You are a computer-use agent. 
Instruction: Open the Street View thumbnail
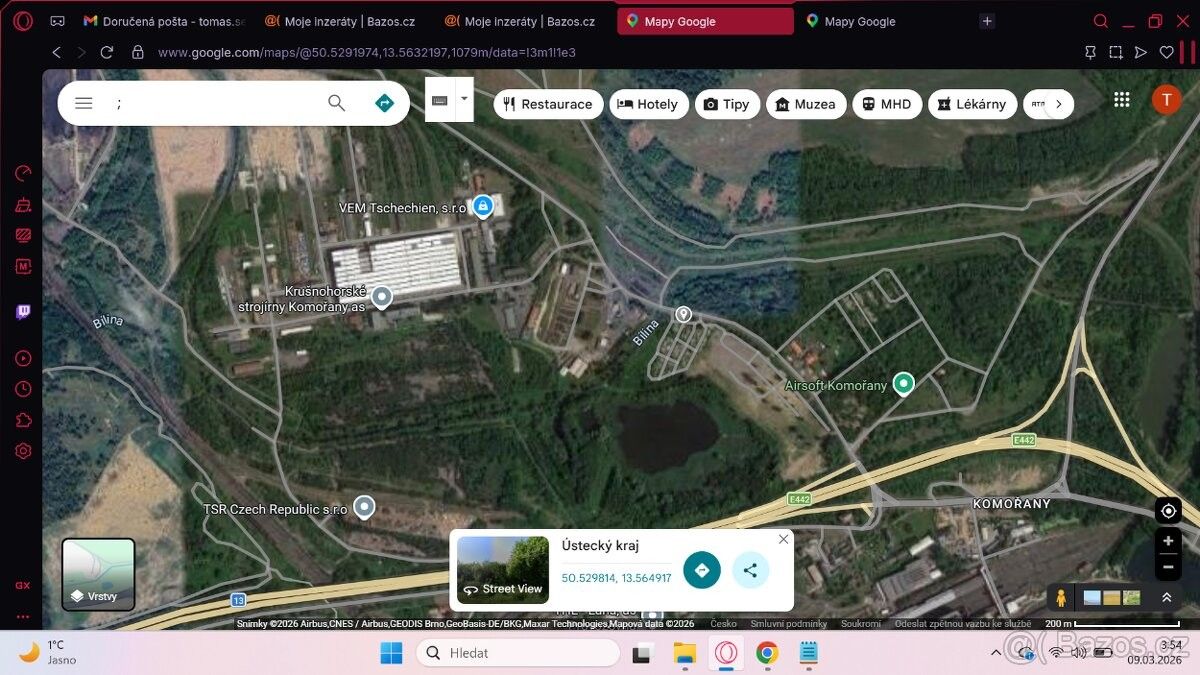pyautogui.click(x=503, y=570)
